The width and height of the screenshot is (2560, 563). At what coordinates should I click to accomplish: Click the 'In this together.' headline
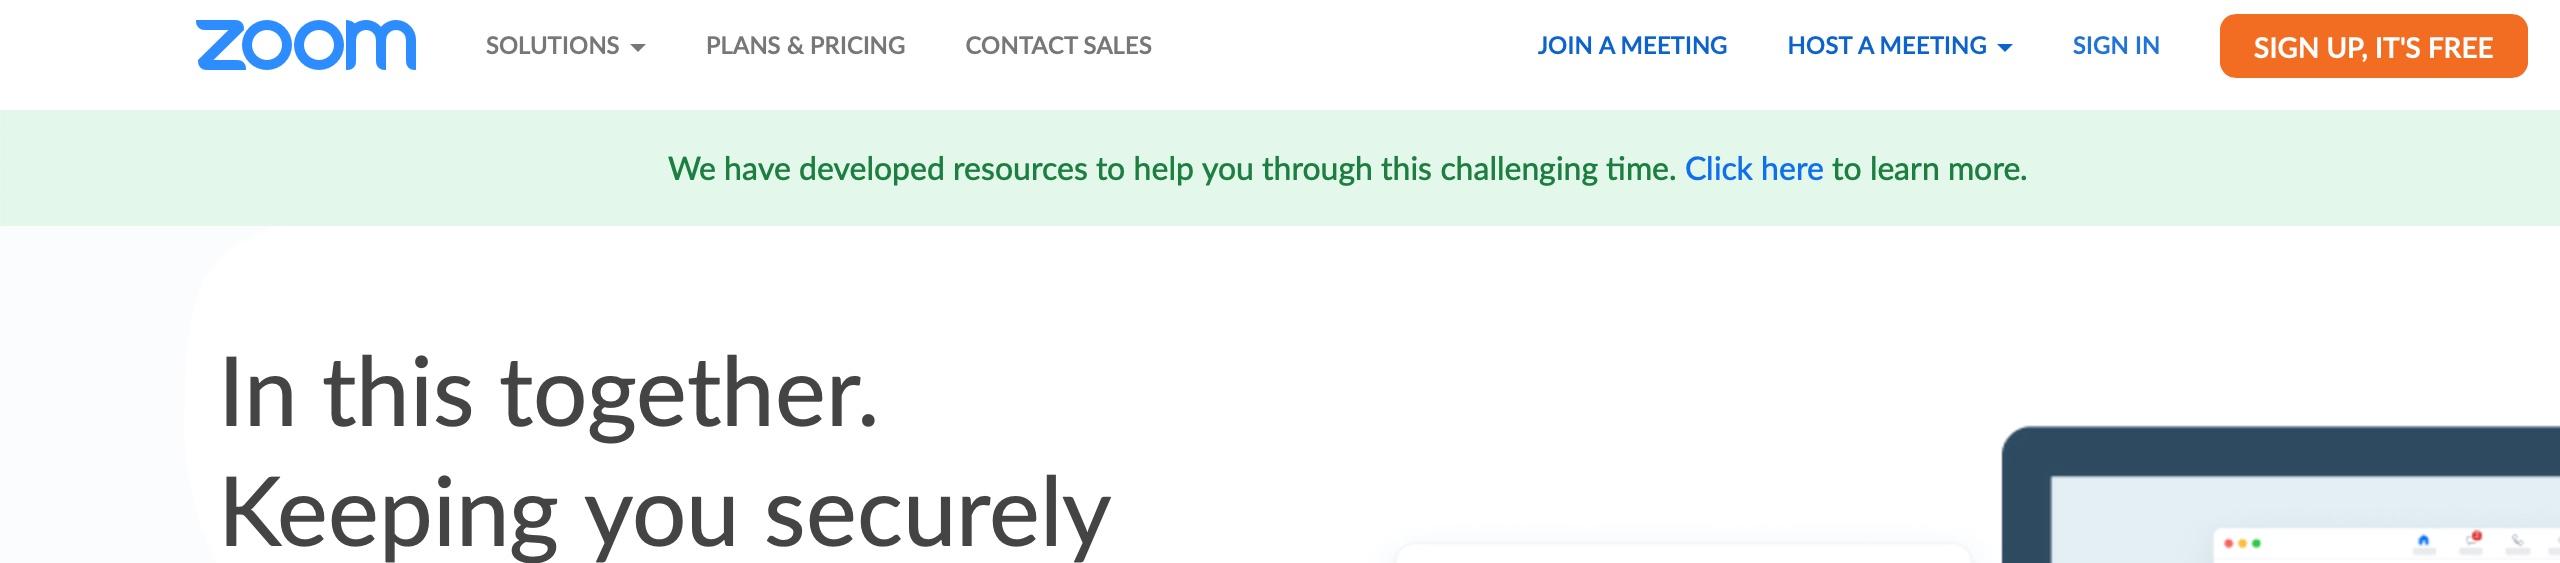pyautogui.click(x=548, y=393)
